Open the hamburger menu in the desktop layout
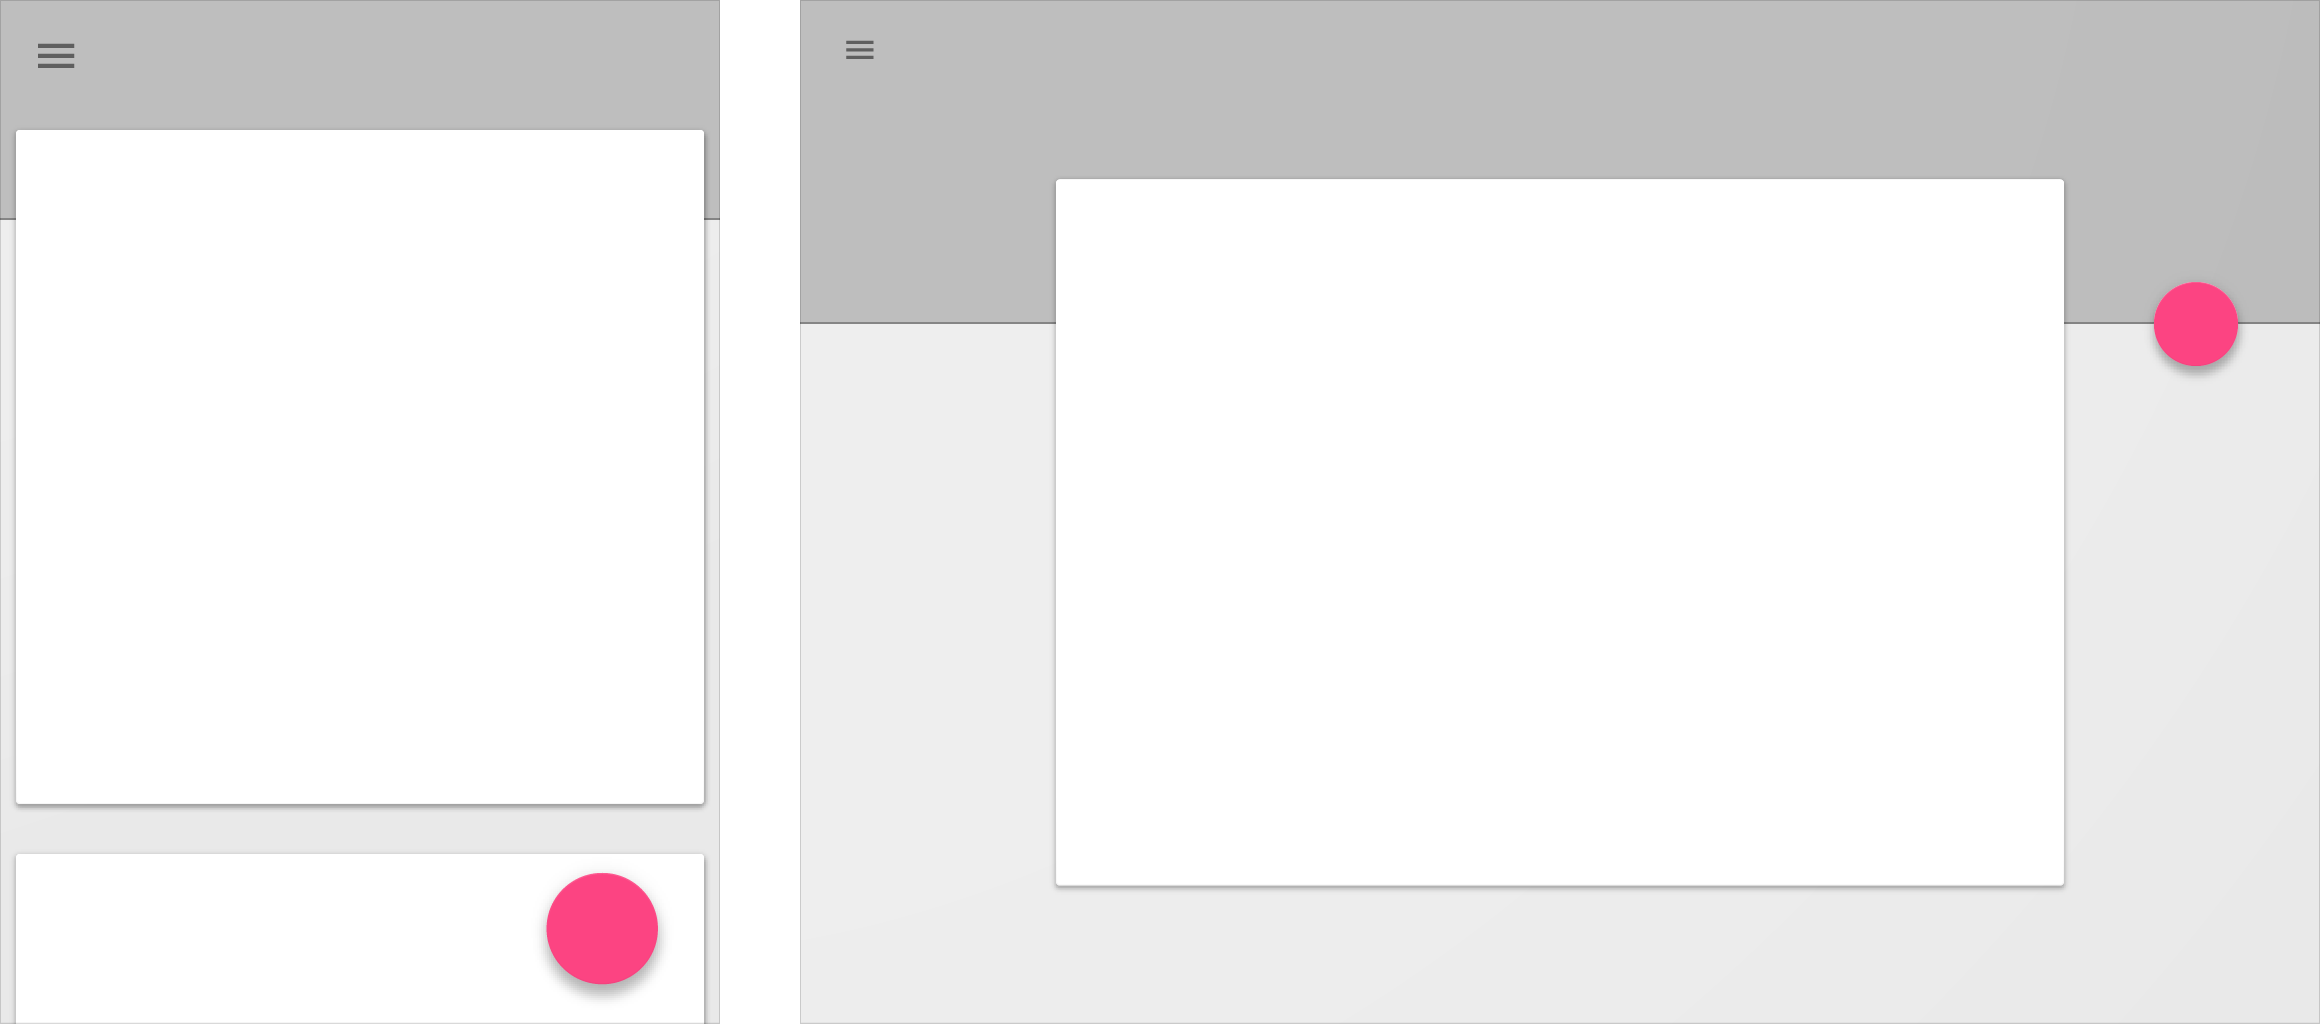 pyautogui.click(x=859, y=50)
